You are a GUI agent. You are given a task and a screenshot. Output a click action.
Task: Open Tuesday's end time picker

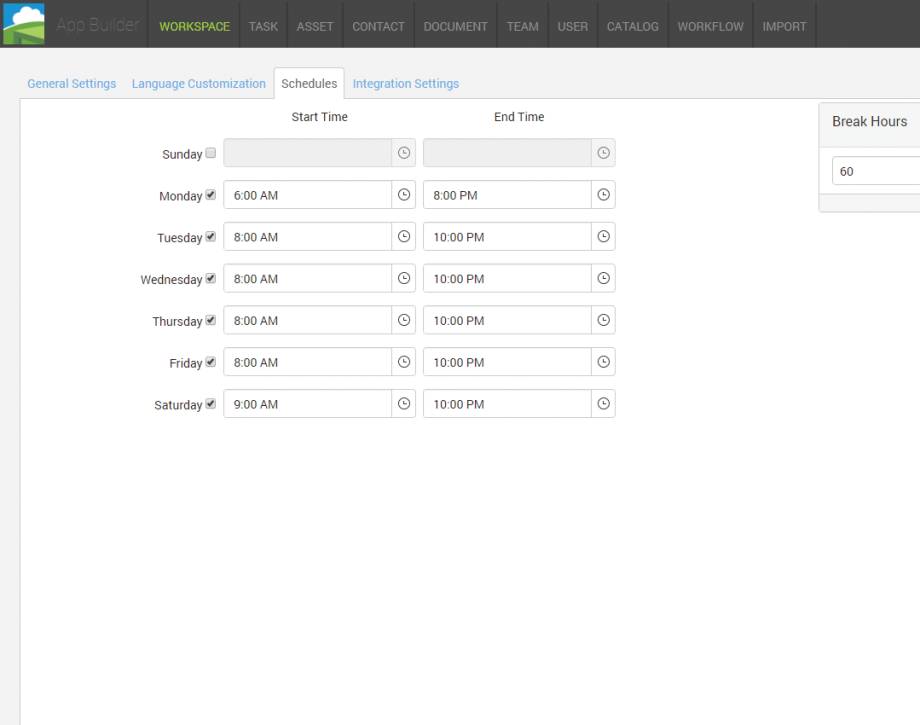(603, 236)
